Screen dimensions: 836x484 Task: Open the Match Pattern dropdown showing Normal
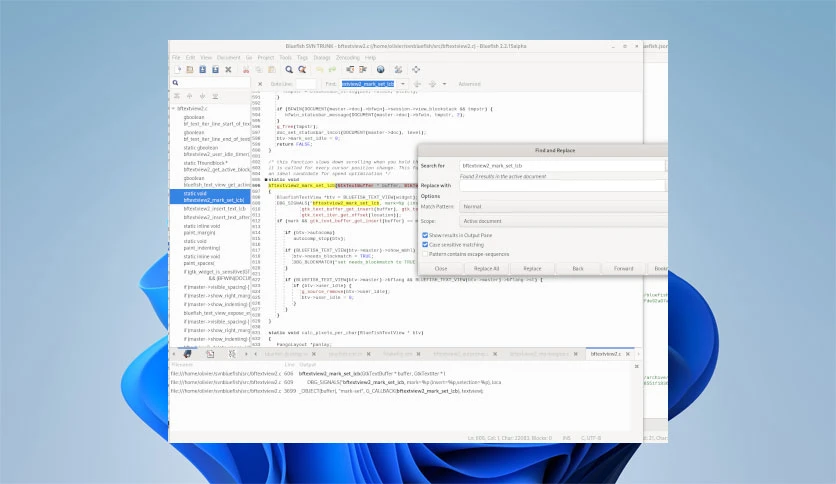coord(563,207)
